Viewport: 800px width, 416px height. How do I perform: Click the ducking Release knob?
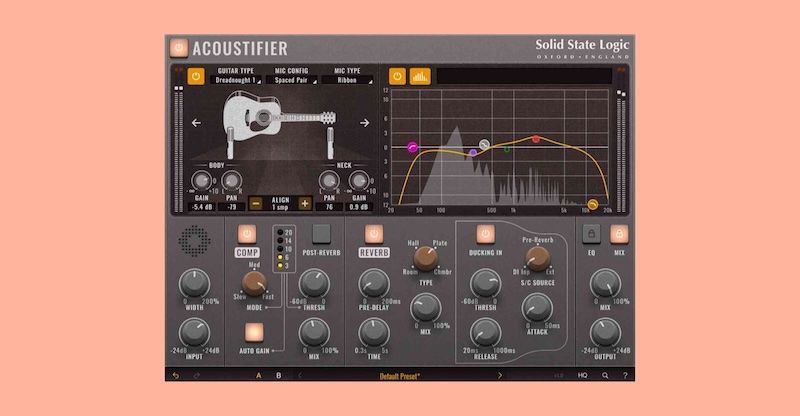pyautogui.click(x=485, y=333)
